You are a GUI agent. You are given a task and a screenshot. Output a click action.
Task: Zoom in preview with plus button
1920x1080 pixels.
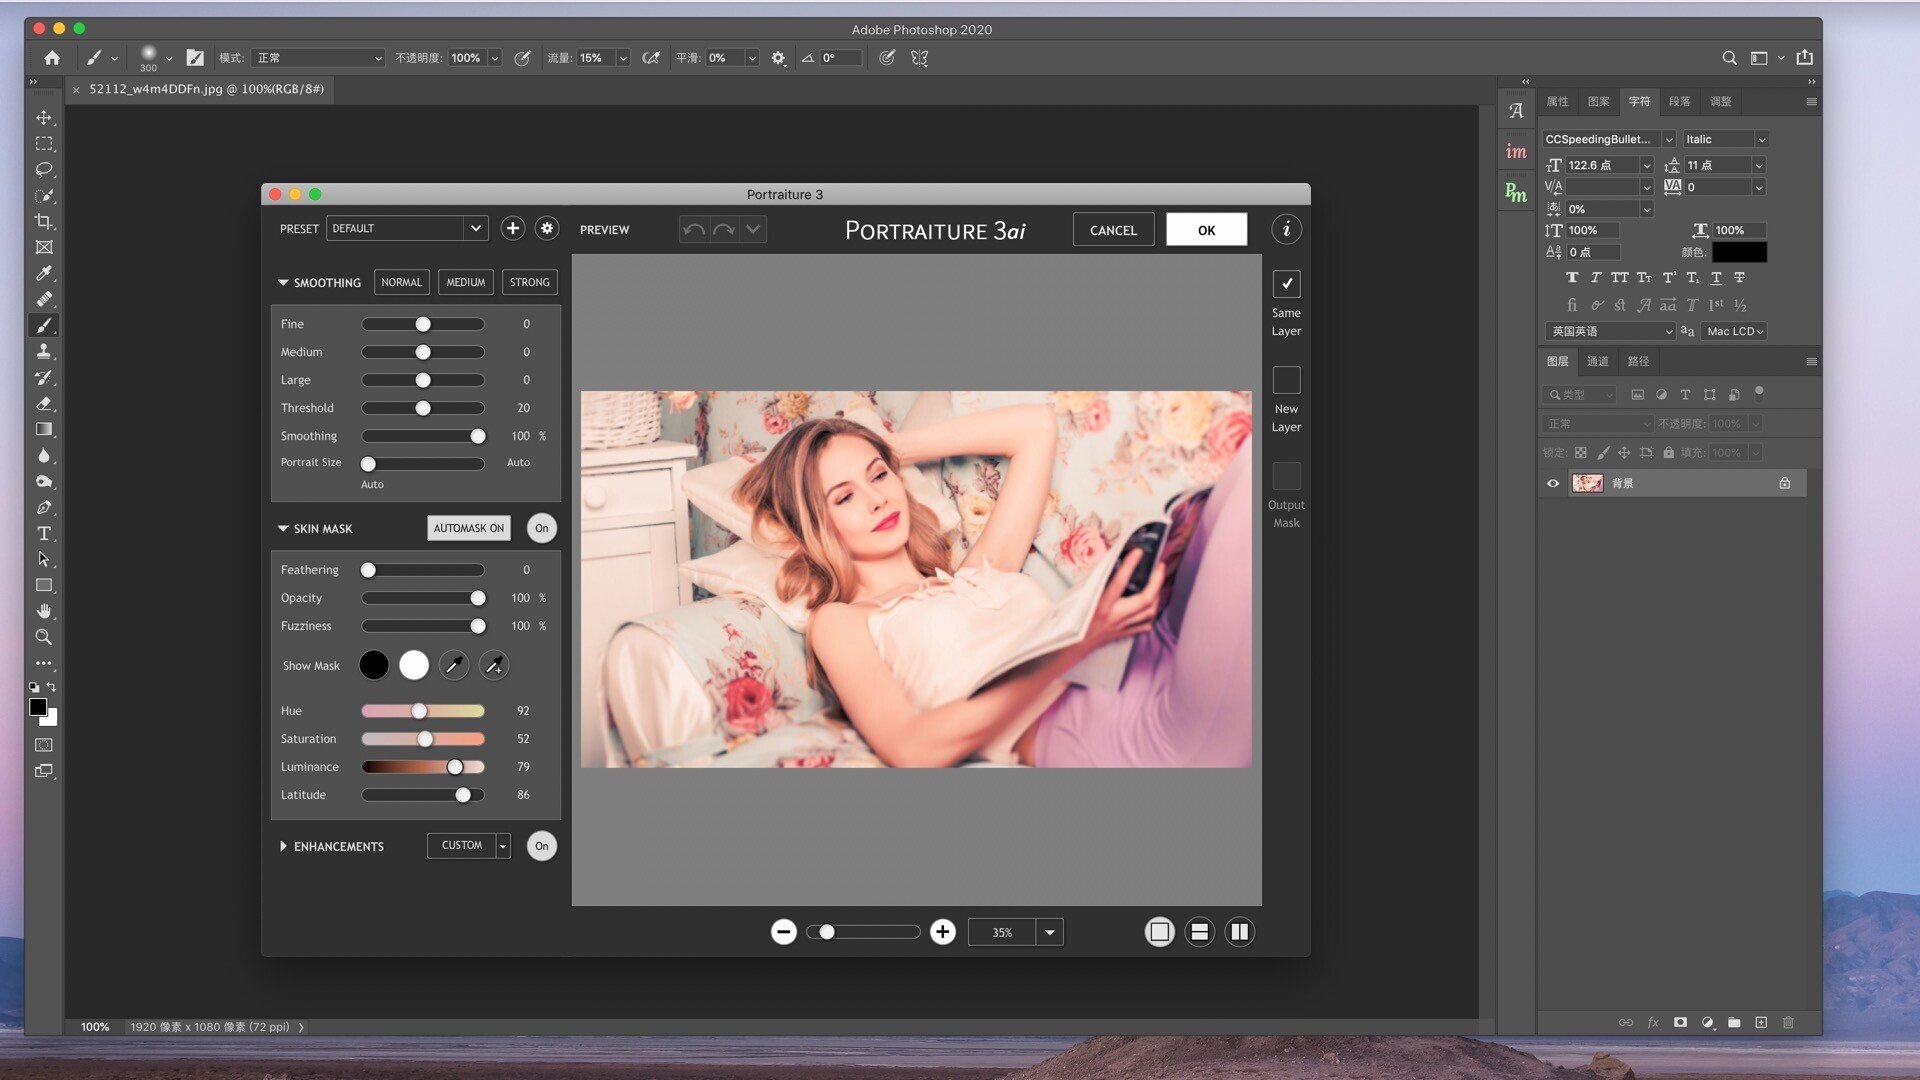[x=943, y=933]
